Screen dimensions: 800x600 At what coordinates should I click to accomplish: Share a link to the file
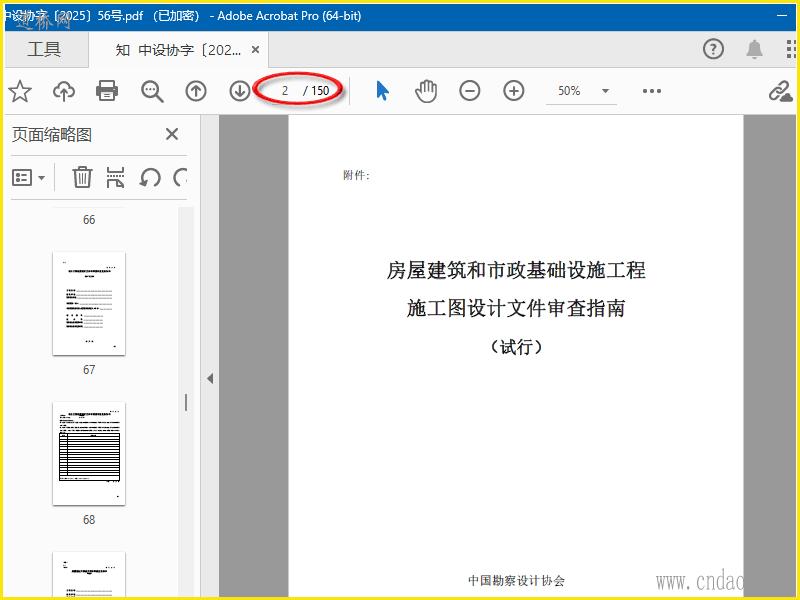tap(781, 91)
